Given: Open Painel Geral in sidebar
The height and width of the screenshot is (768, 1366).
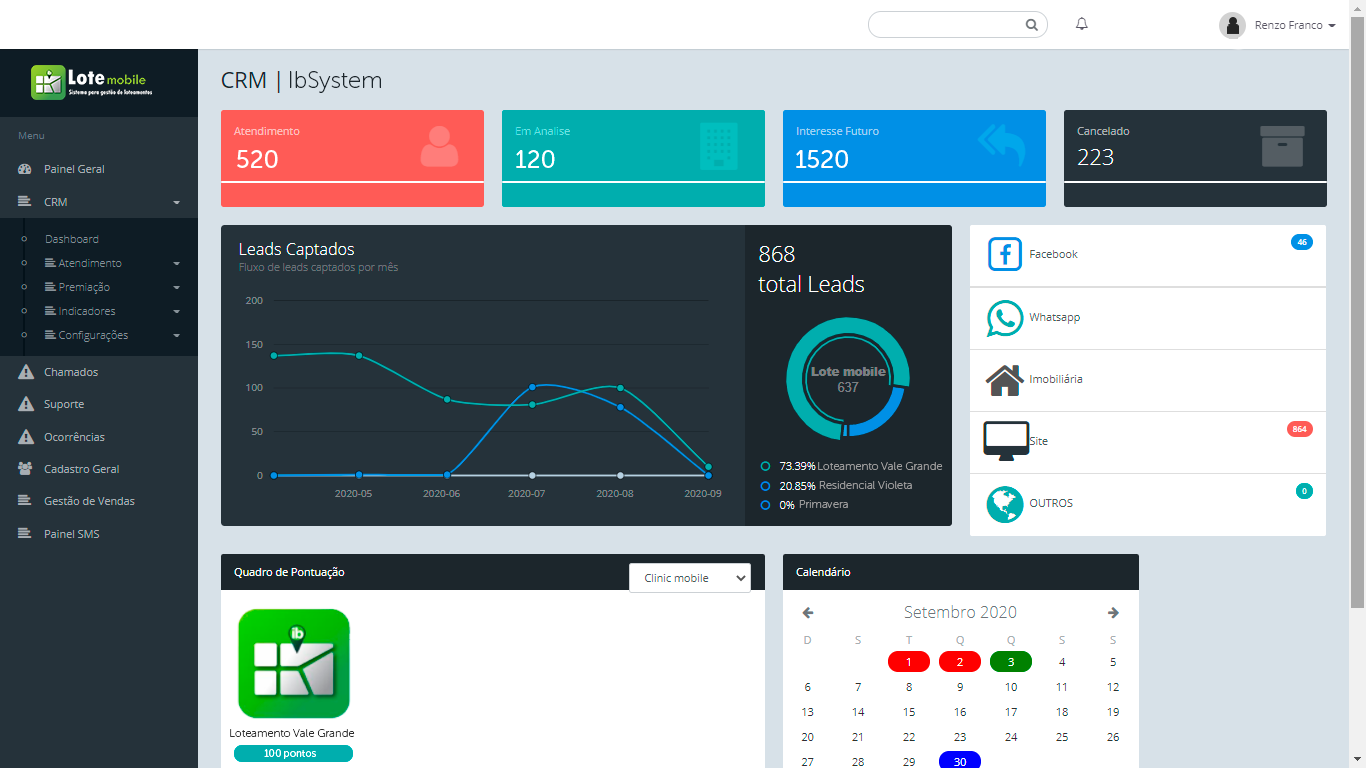Looking at the screenshot, I should 74,169.
